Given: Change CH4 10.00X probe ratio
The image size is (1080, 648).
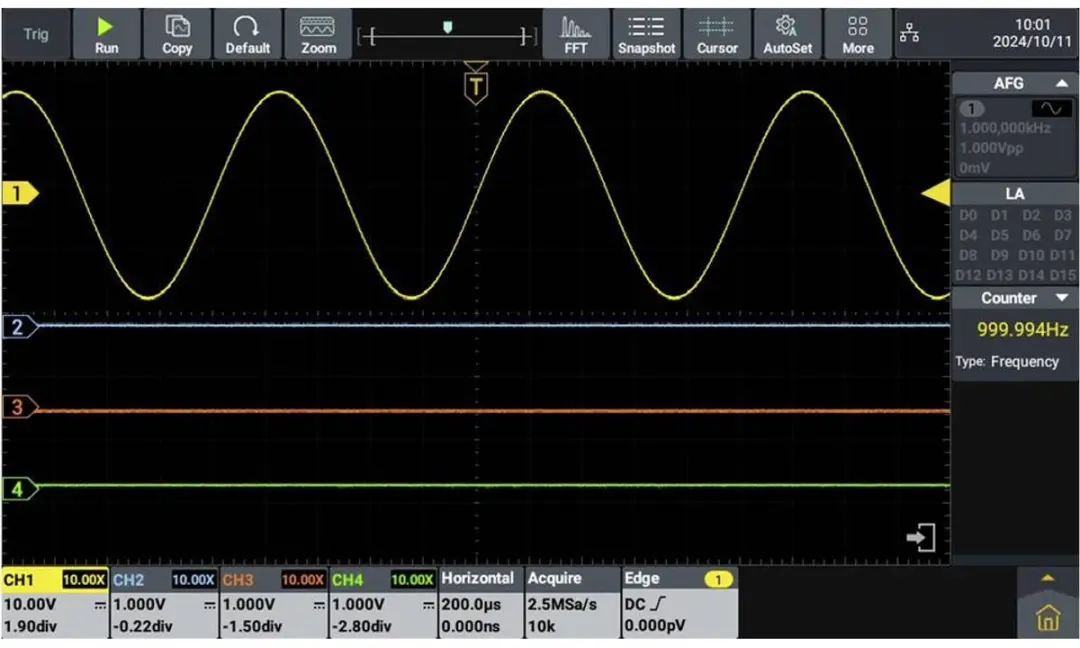Looking at the screenshot, I should pyautogui.click(x=412, y=580).
